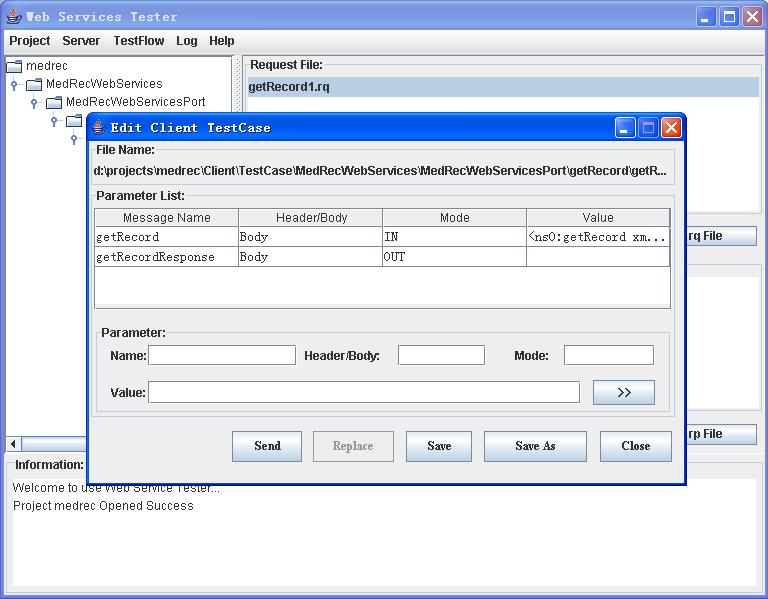Screen dimensions: 768x599
Task: Click the MedRecWebServicesPort folder icon
Action: click(54, 102)
